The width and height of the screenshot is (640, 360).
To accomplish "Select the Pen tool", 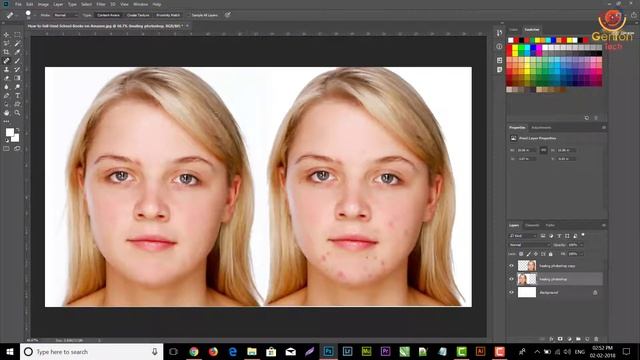I will pyautogui.click(x=6, y=96).
